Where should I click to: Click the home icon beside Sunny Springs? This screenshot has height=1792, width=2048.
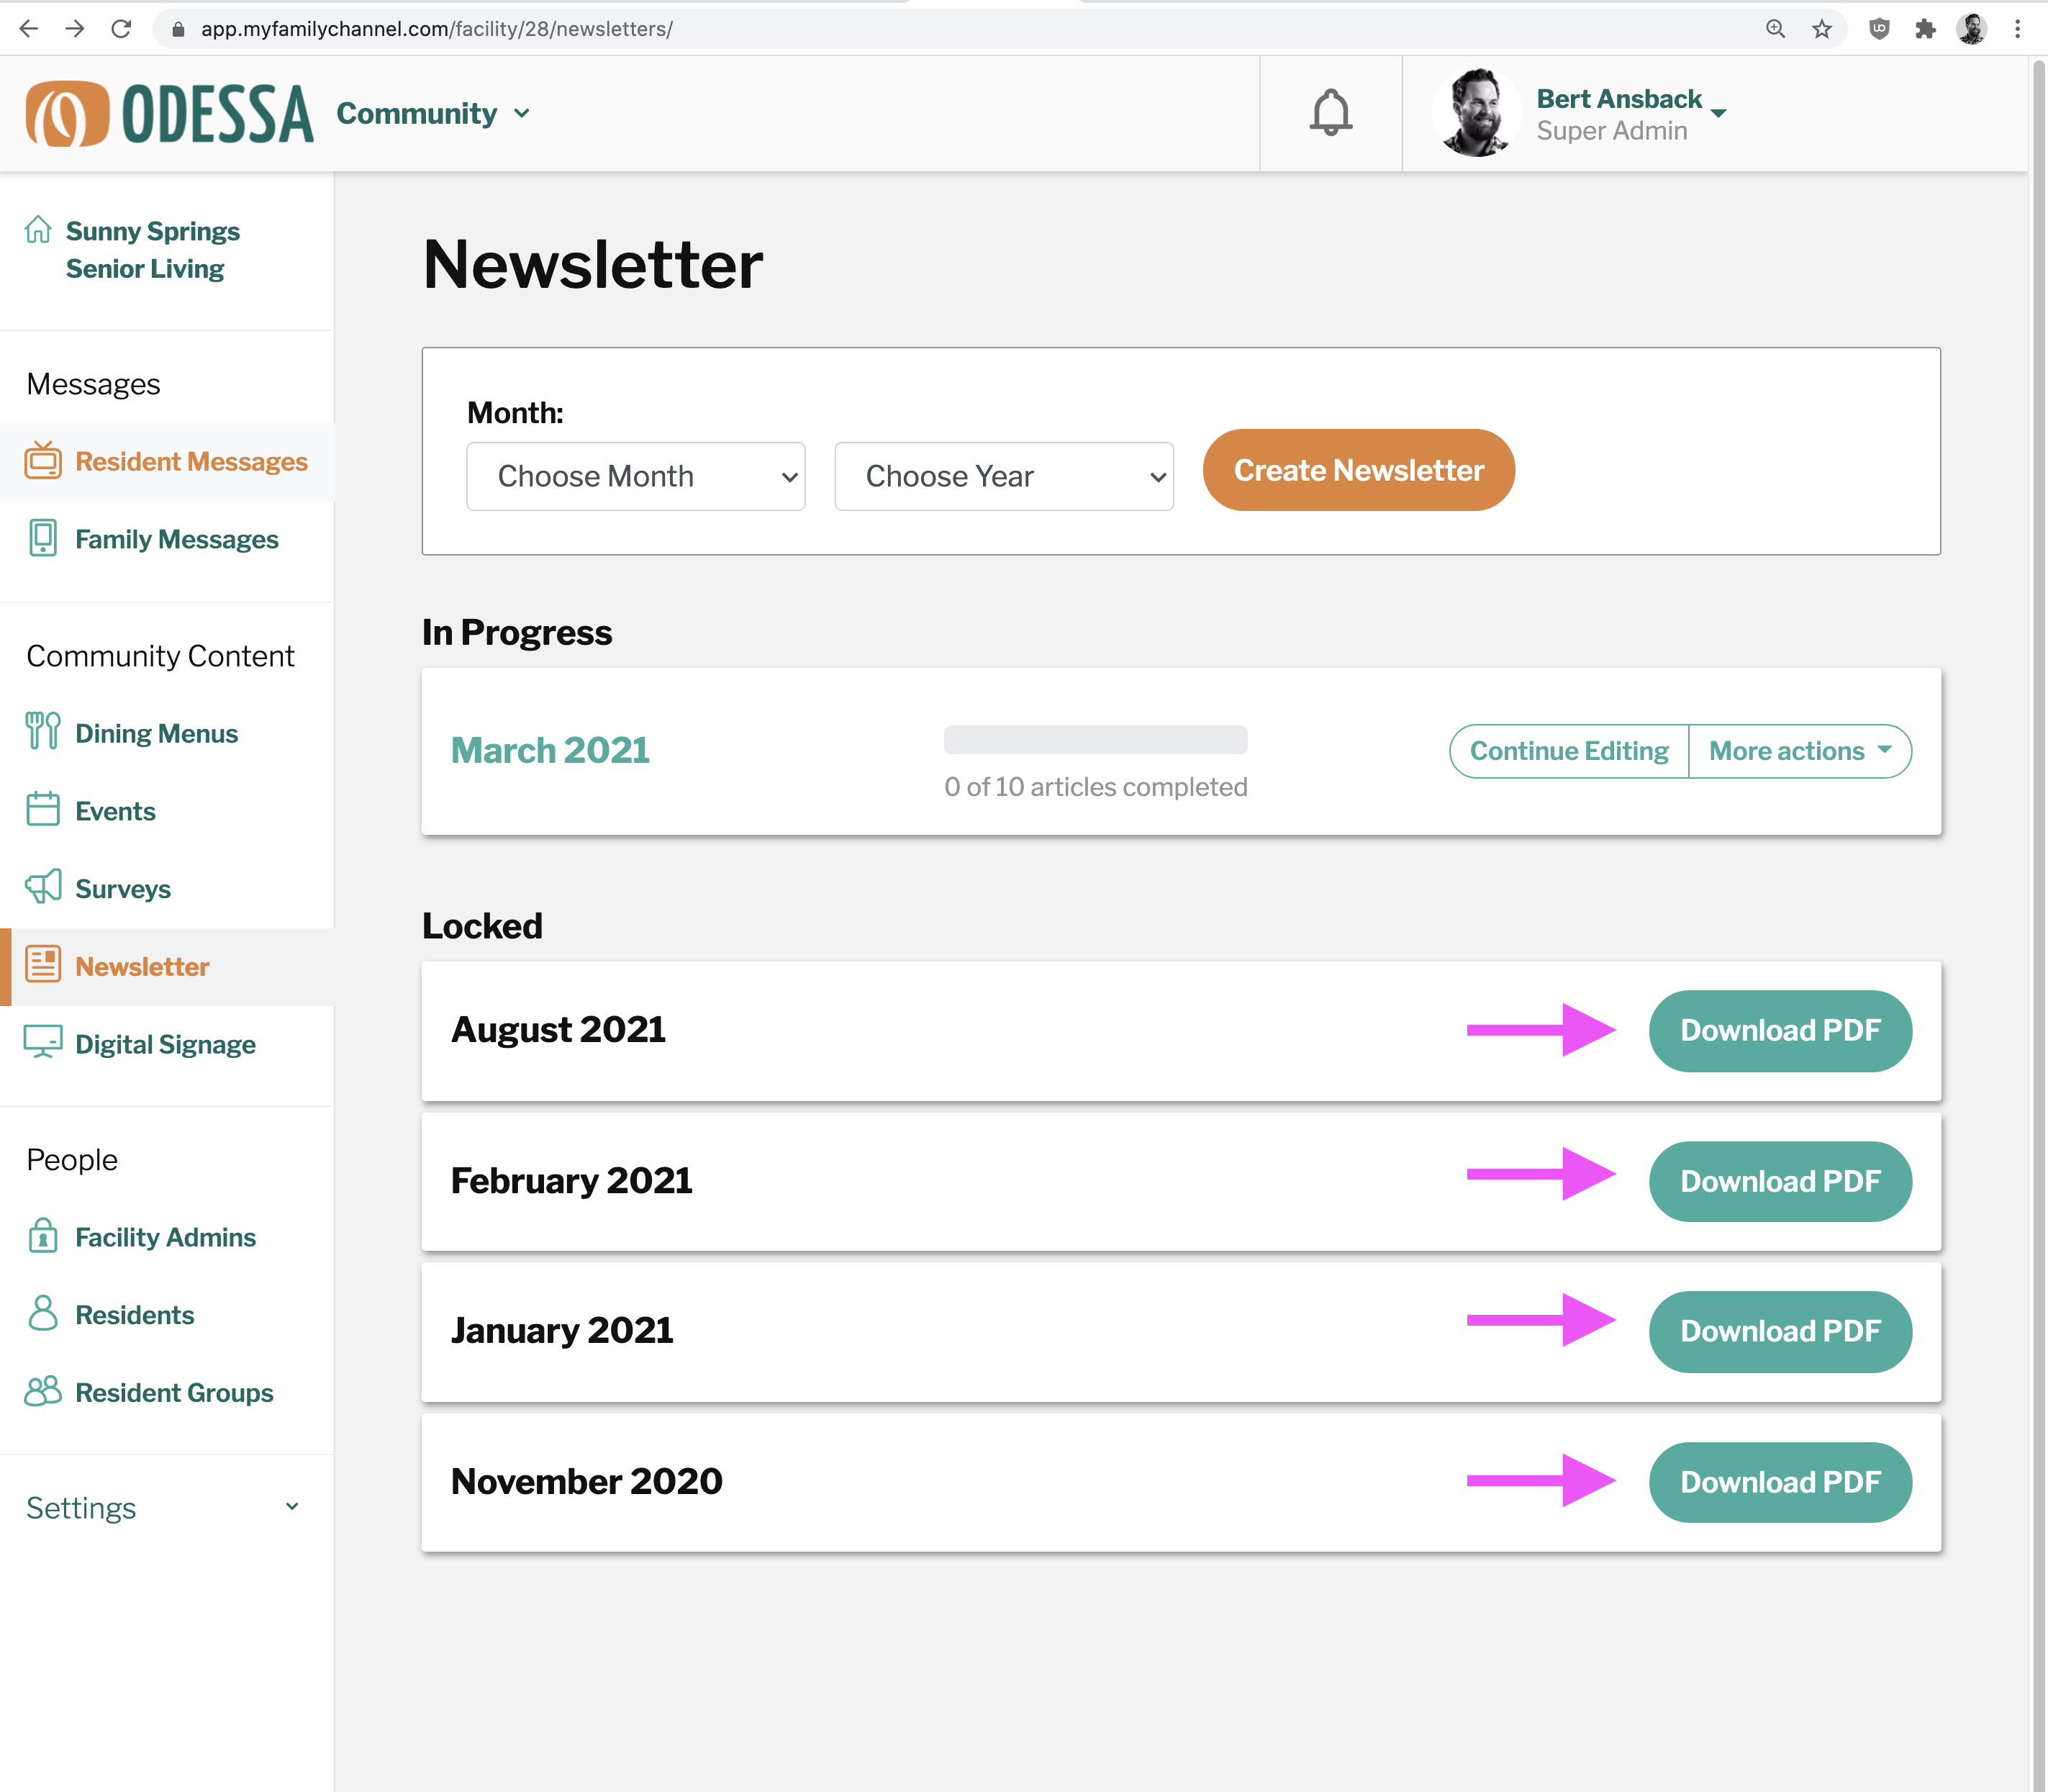tap(38, 229)
